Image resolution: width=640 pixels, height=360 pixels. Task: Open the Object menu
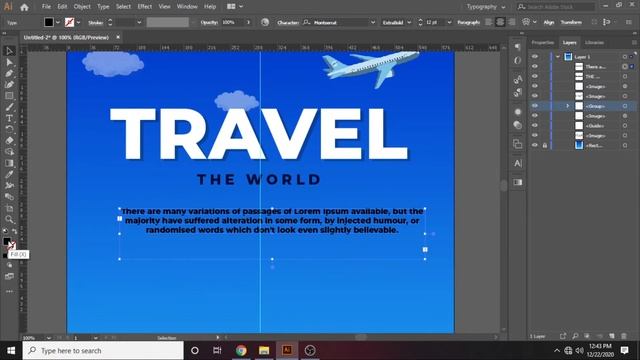point(82,7)
